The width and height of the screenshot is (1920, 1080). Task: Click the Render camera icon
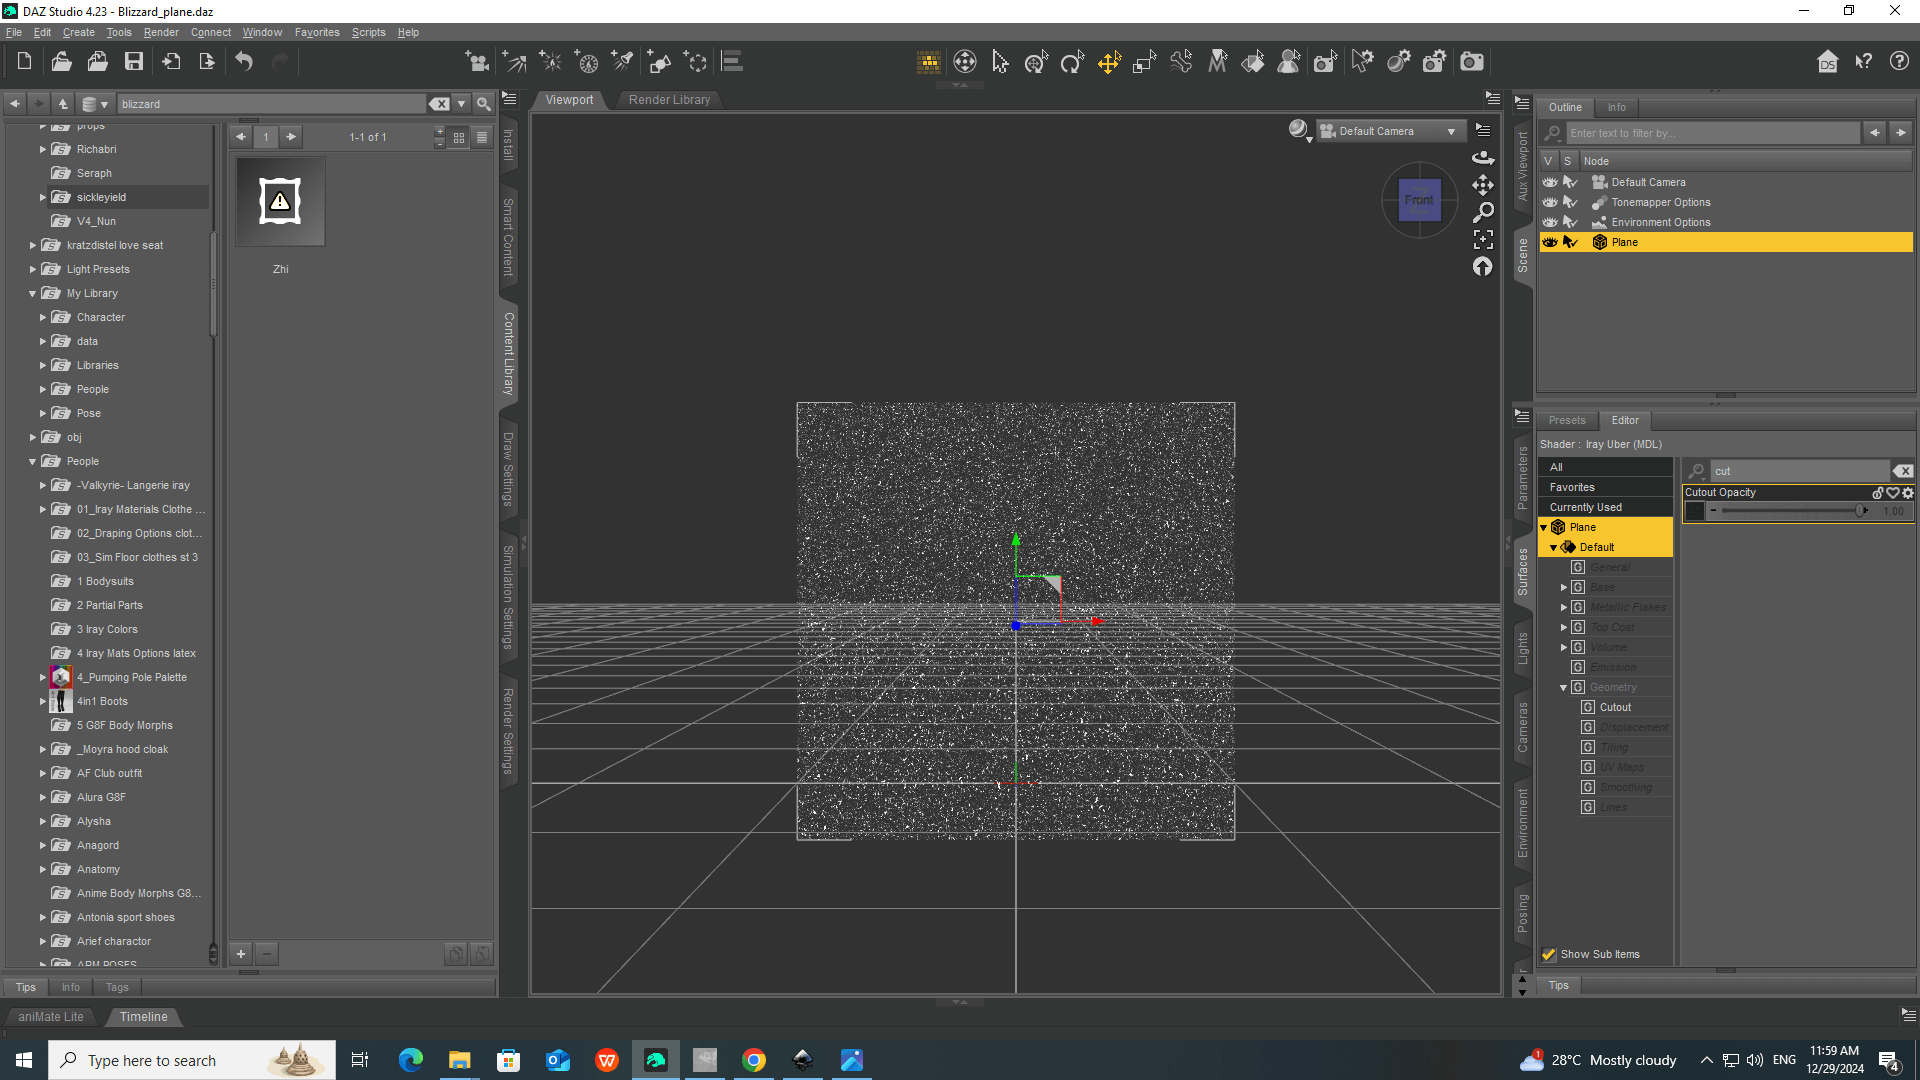(1471, 62)
